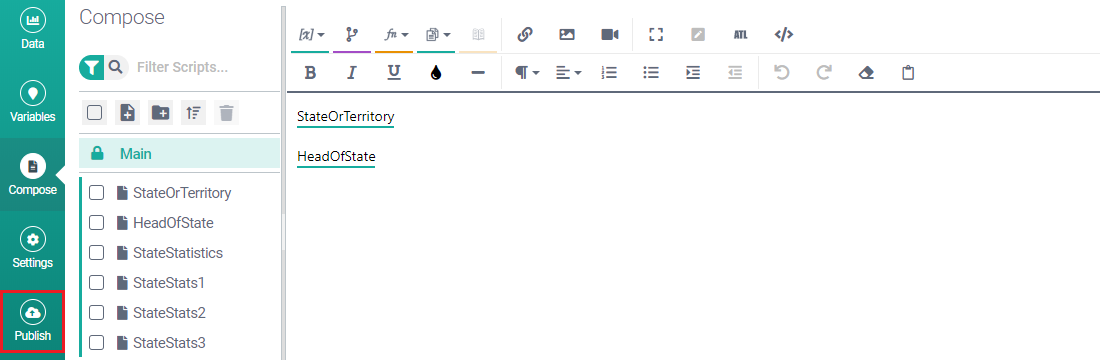This screenshot has height=360, width=1100.
Task: Add a new script folder
Action: click(161, 112)
